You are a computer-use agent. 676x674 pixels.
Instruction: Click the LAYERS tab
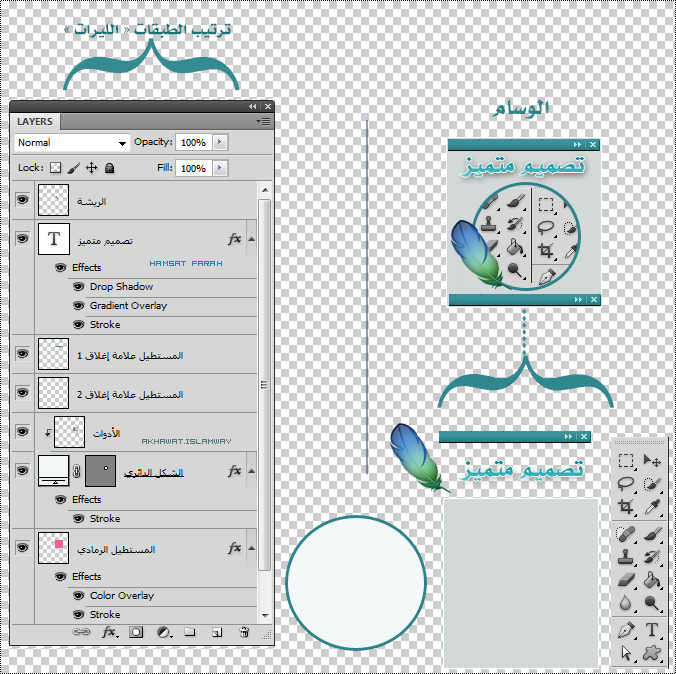click(35, 122)
